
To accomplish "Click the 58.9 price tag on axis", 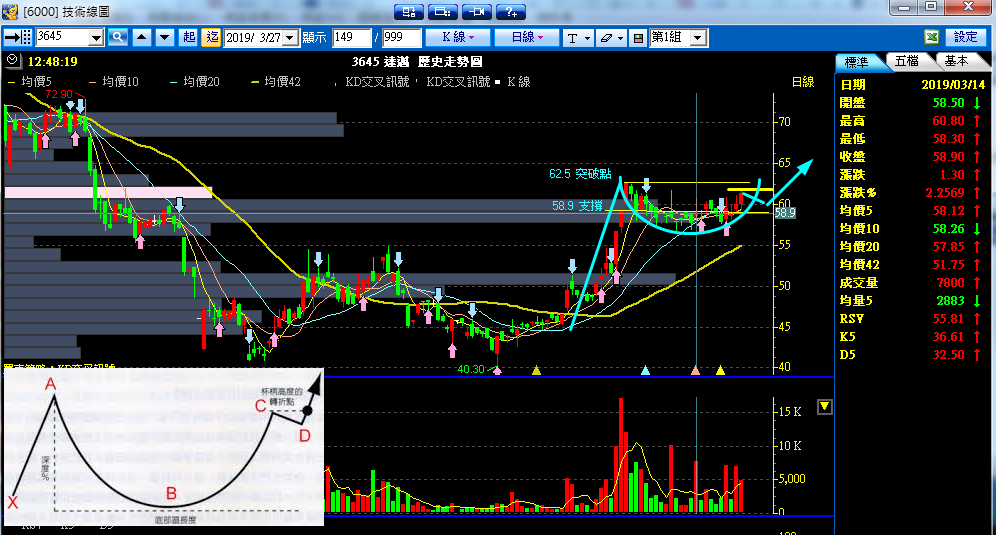I will (x=785, y=213).
